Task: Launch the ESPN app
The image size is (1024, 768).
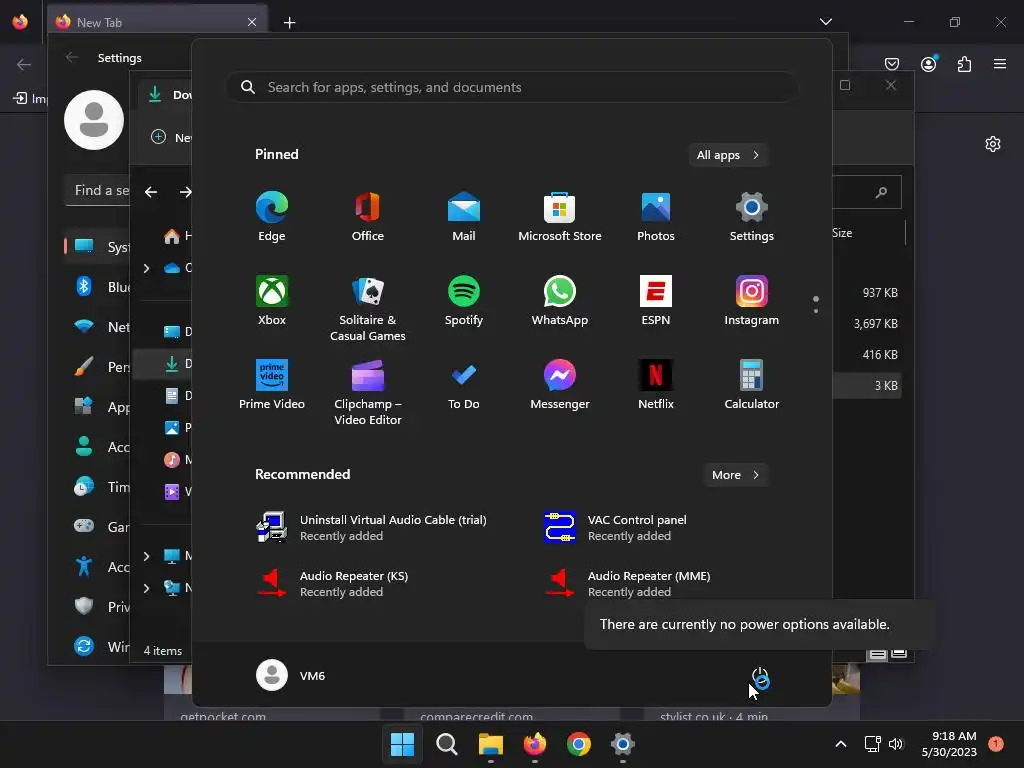Action: coord(656,301)
